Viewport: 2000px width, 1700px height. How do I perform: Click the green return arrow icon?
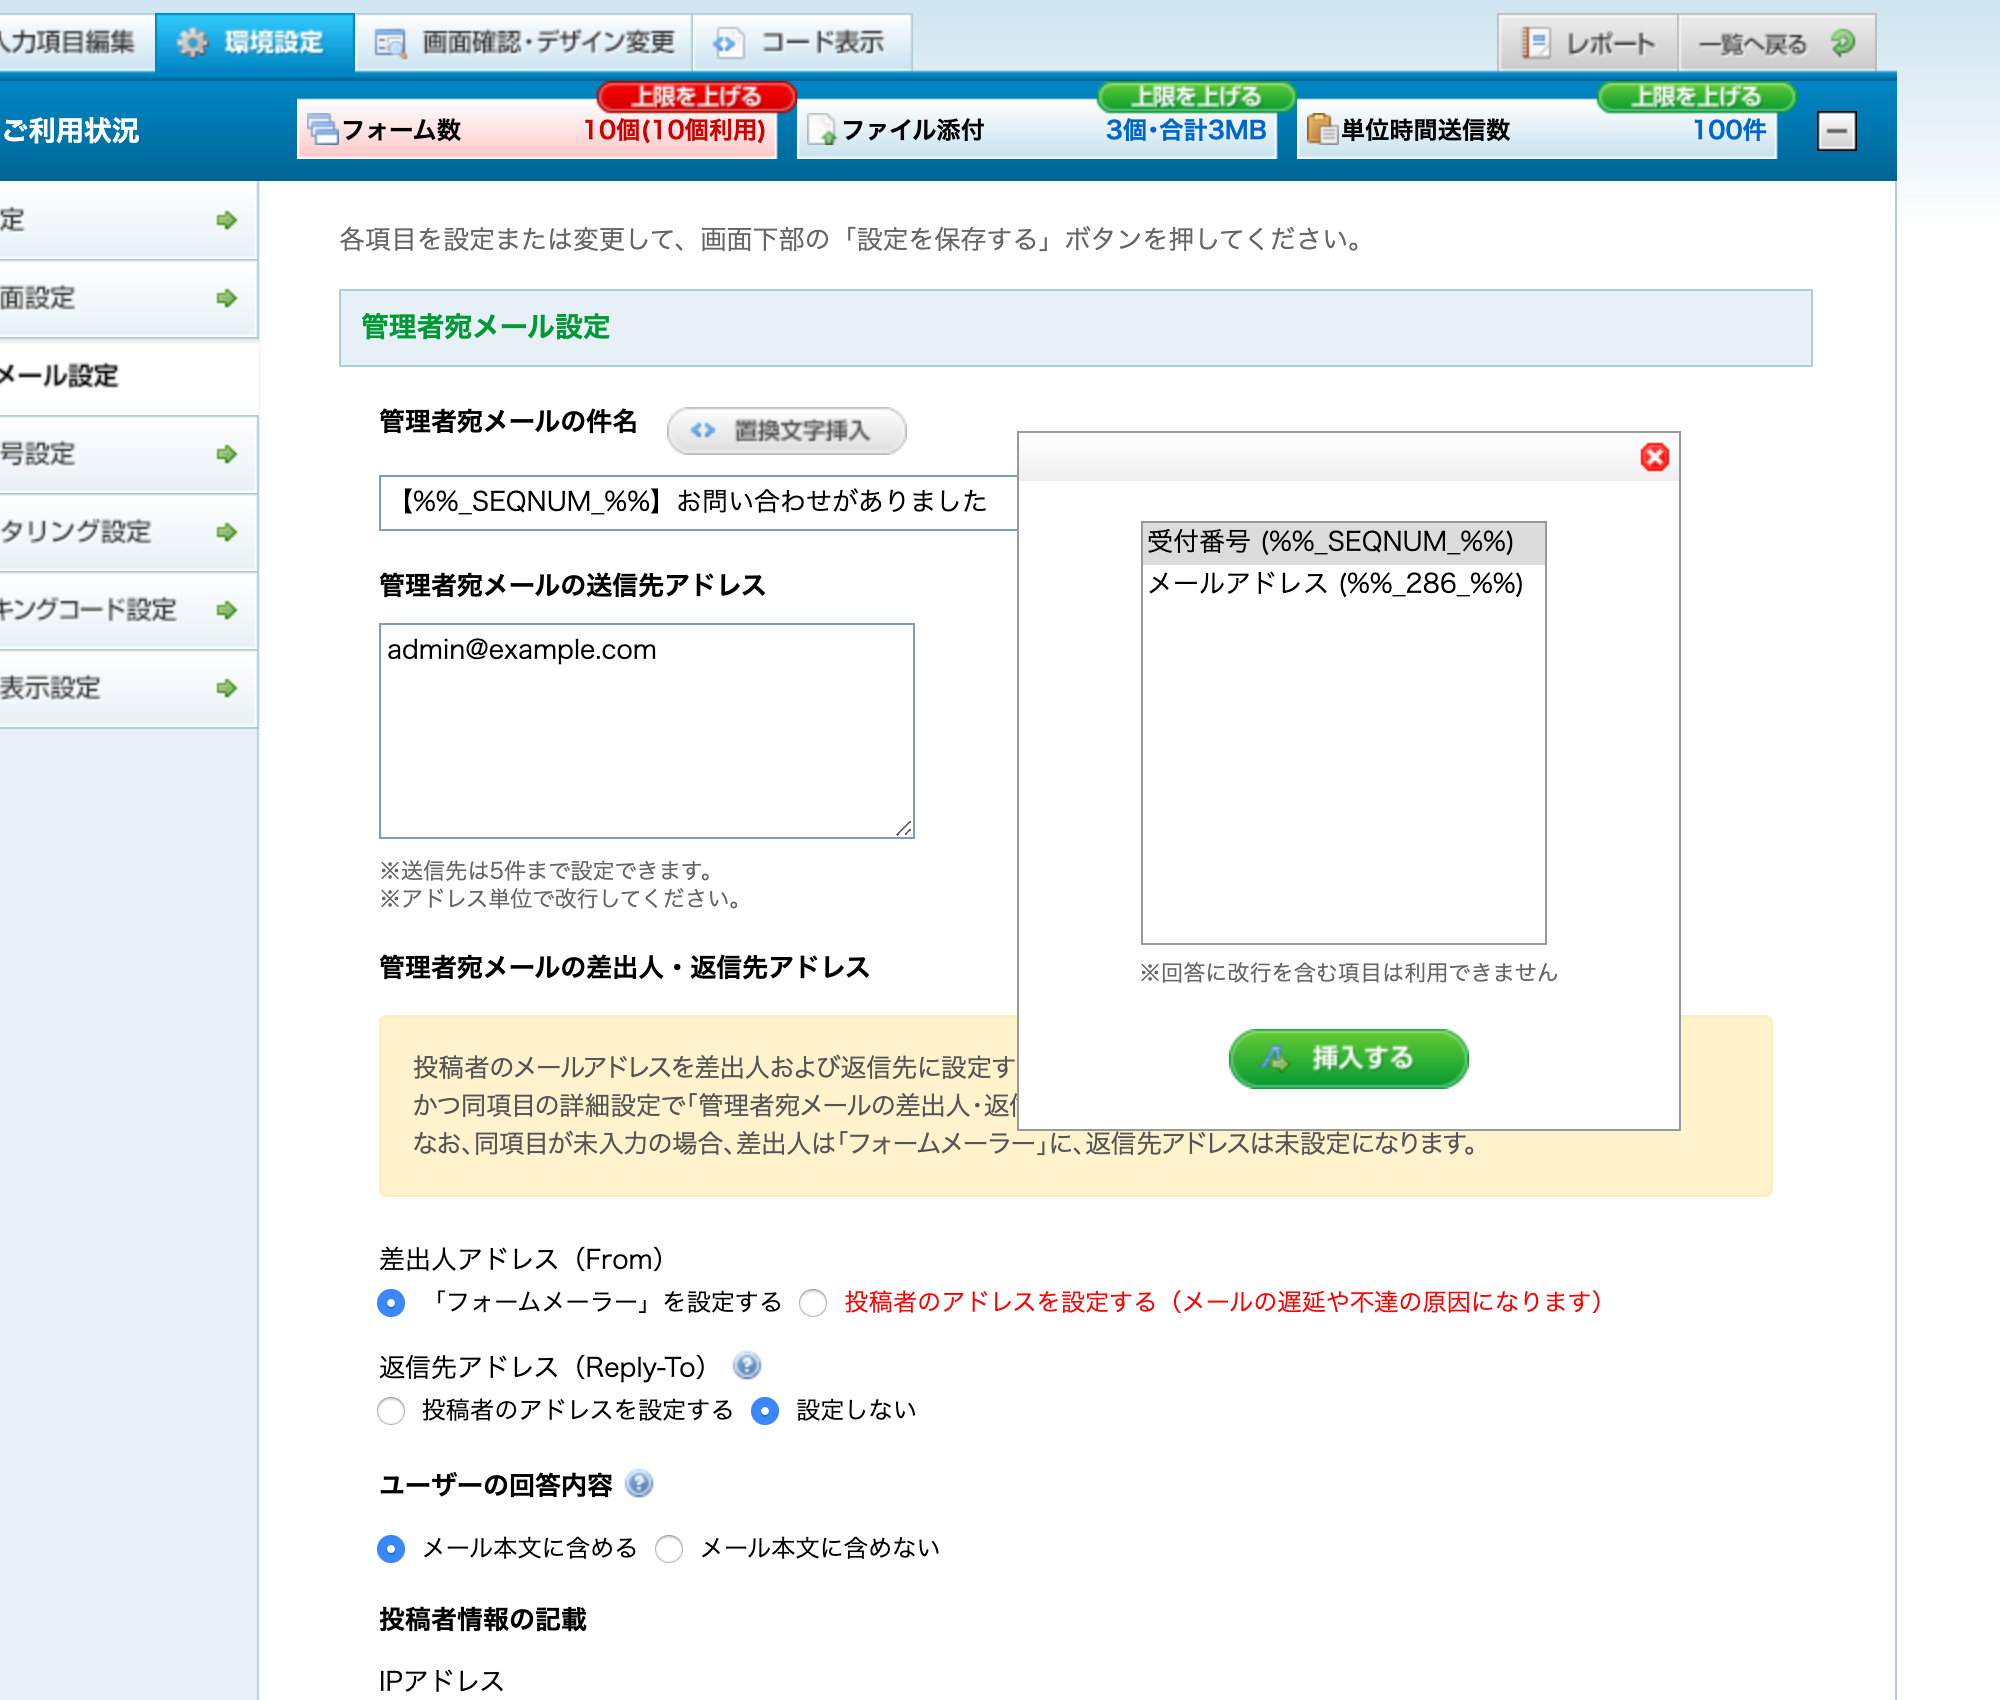tap(1842, 43)
